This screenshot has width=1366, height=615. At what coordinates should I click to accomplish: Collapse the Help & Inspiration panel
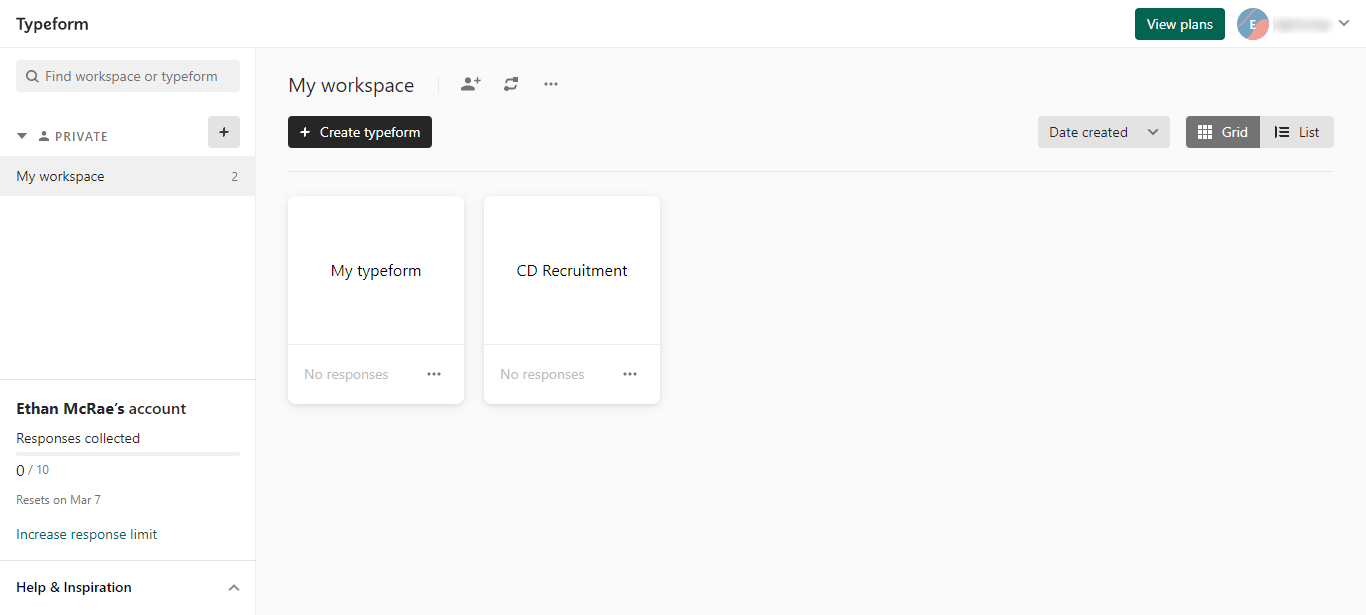[234, 588]
